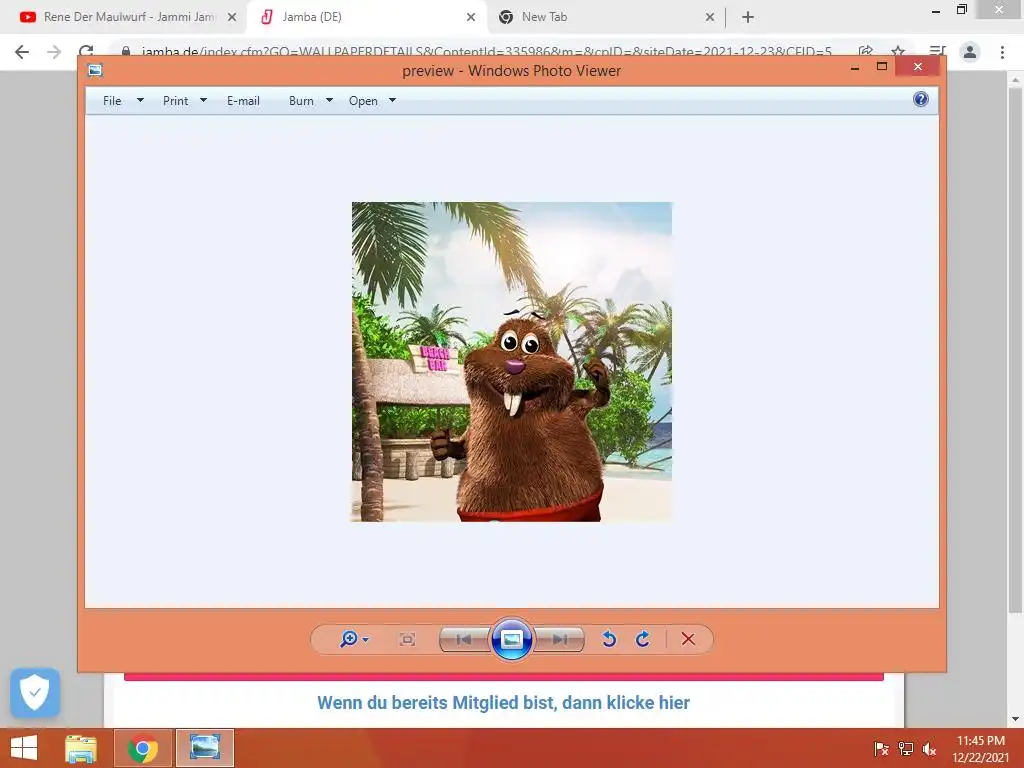The image size is (1024, 768).
Task: Expand the Open dropdown arrow
Action: coord(392,101)
